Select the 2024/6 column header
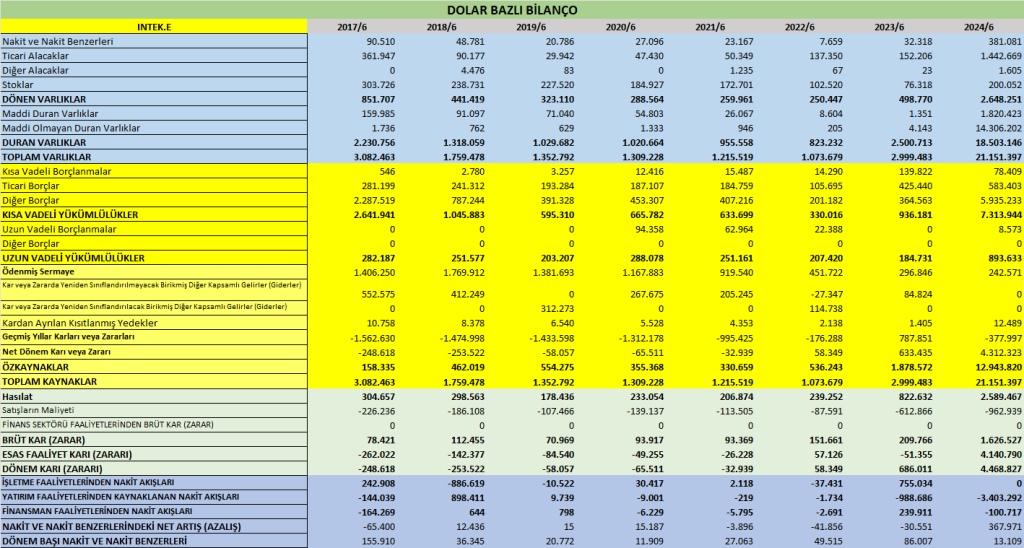 tap(978, 27)
